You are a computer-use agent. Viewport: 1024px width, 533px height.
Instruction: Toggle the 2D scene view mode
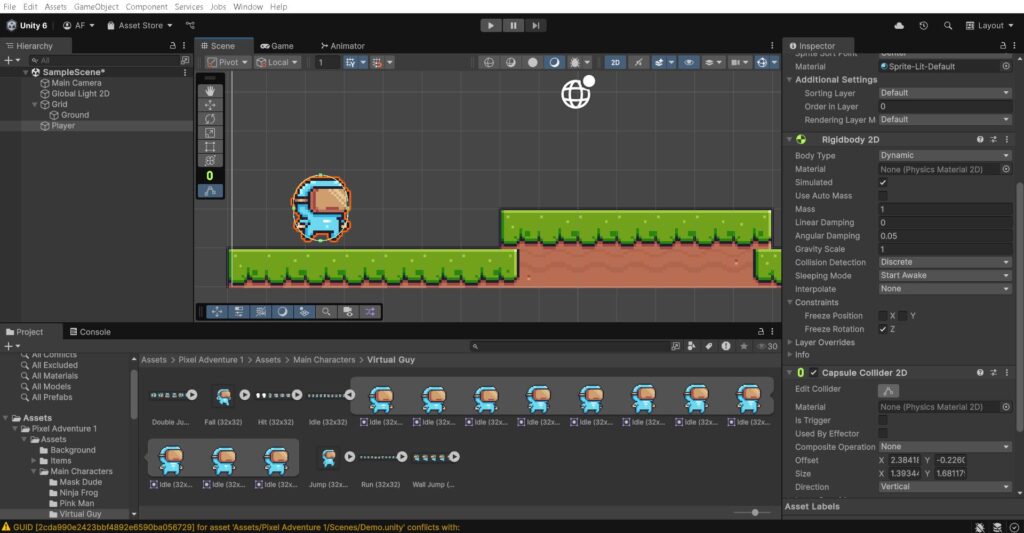click(x=615, y=63)
